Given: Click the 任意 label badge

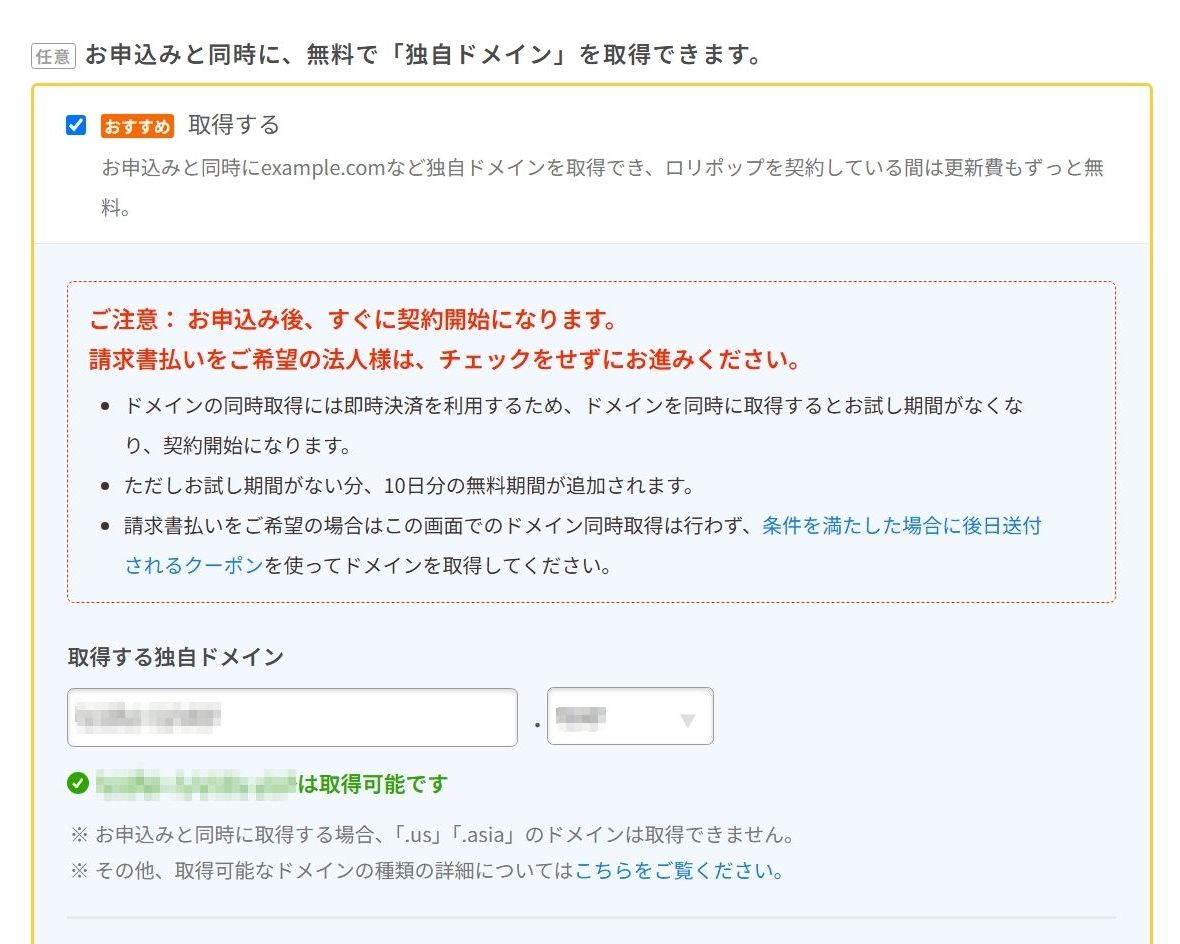Looking at the screenshot, I should [x=53, y=56].
